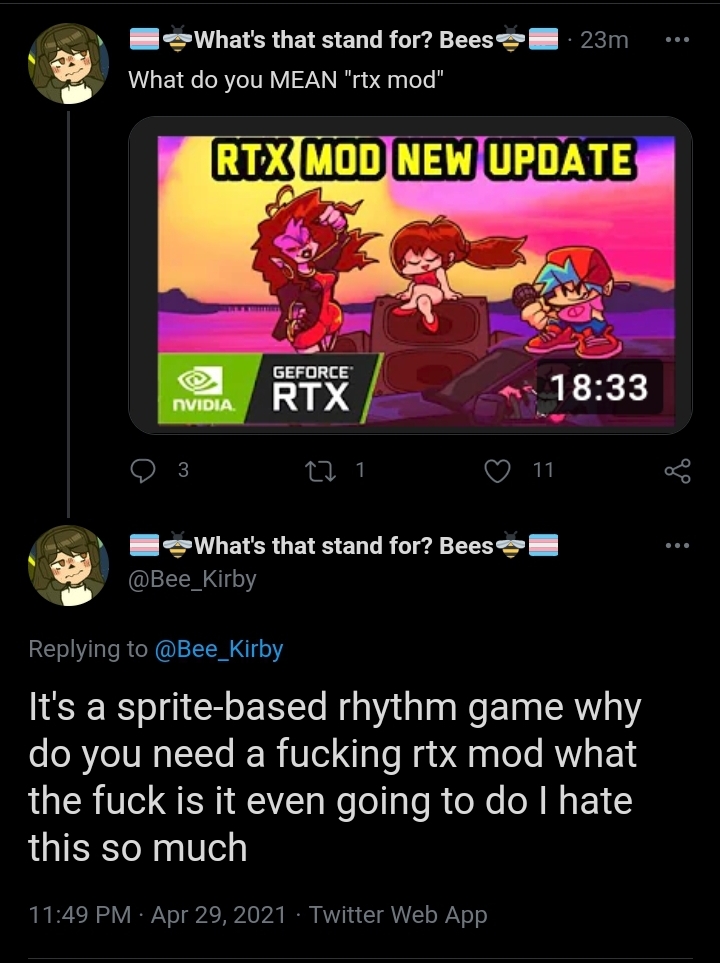Image resolution: width=720 pixels, height=963 pixels.
Task: Click the 23m timestamp on the first tweet
Action: click(x=604, y=40)
